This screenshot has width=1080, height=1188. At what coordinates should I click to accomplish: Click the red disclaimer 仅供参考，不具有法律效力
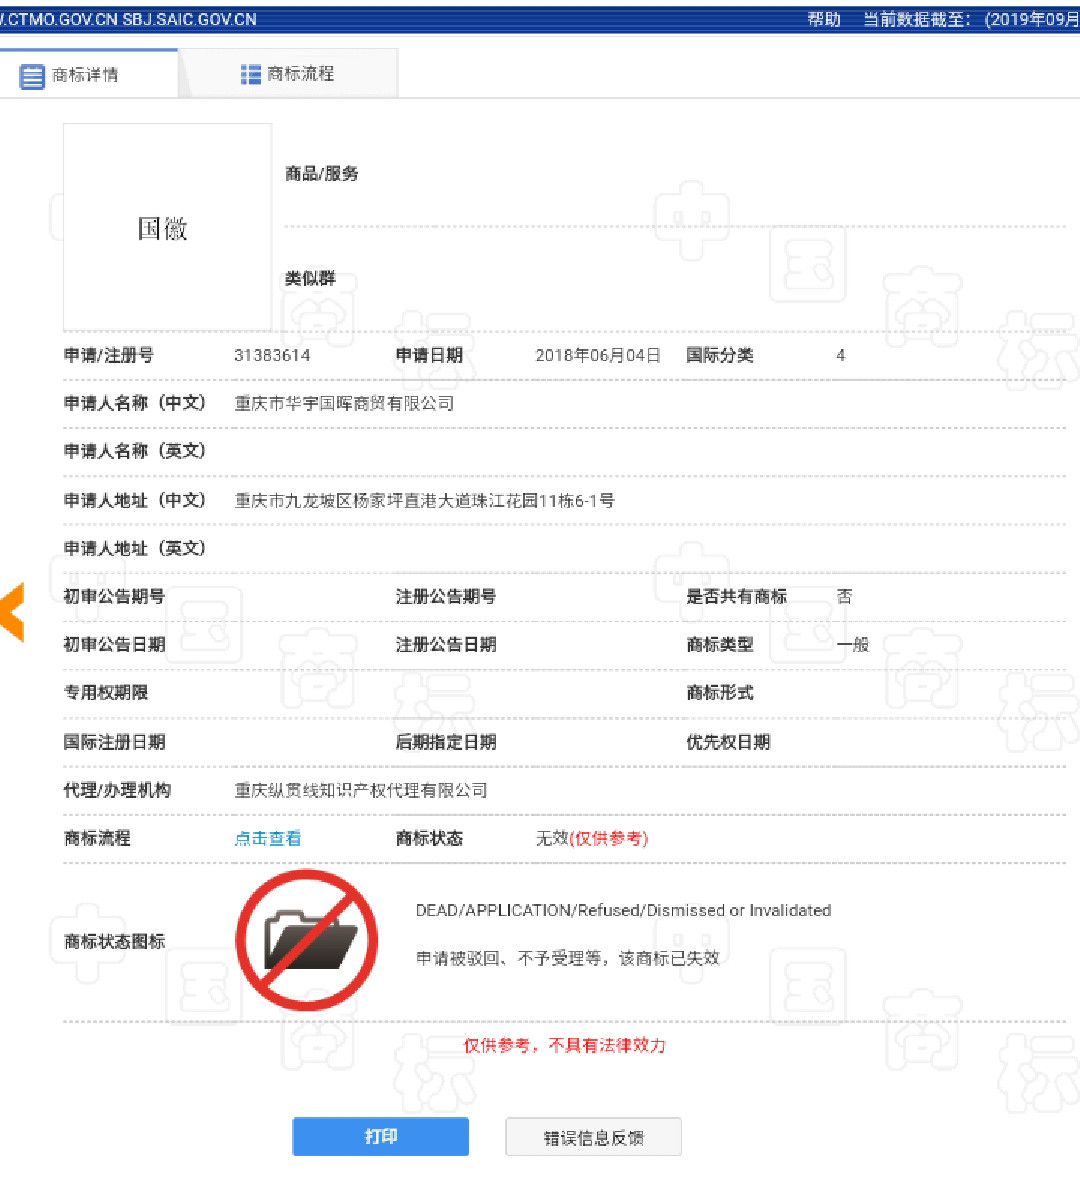(x=566, y=1045)
